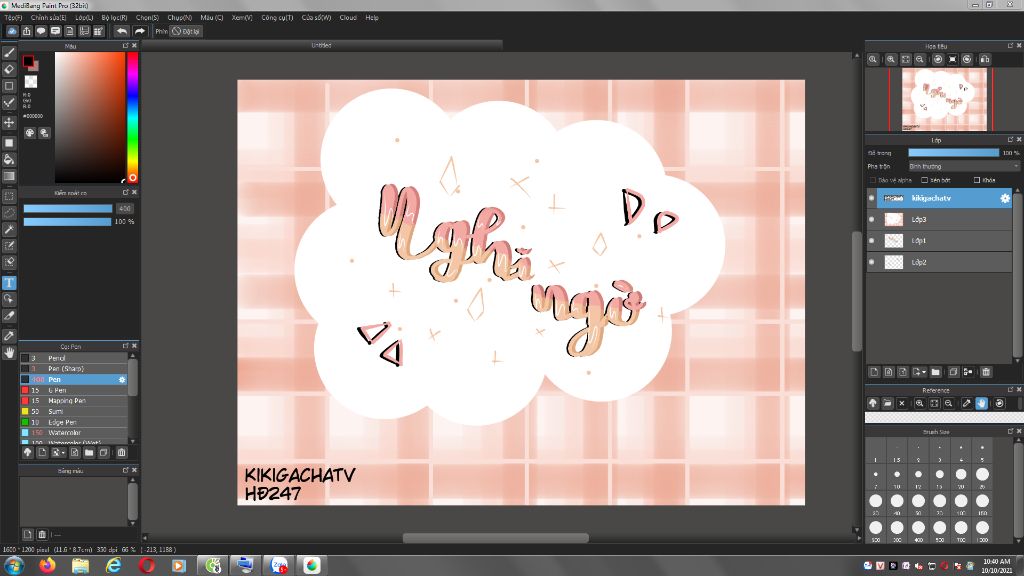Select the rectangular Select tool

(9, 196)
